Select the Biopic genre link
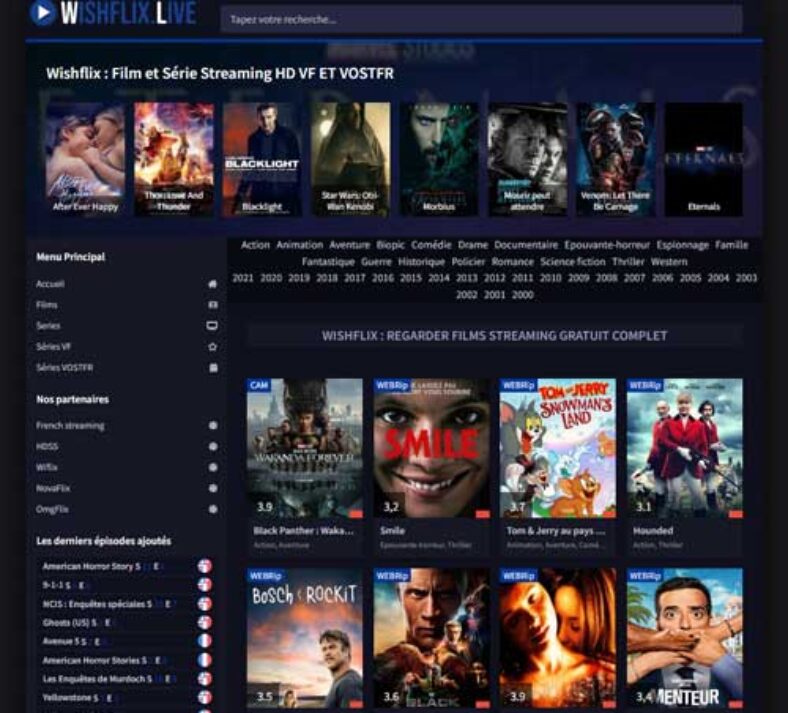This screenshot has height=713, width=788. [390, 245]
